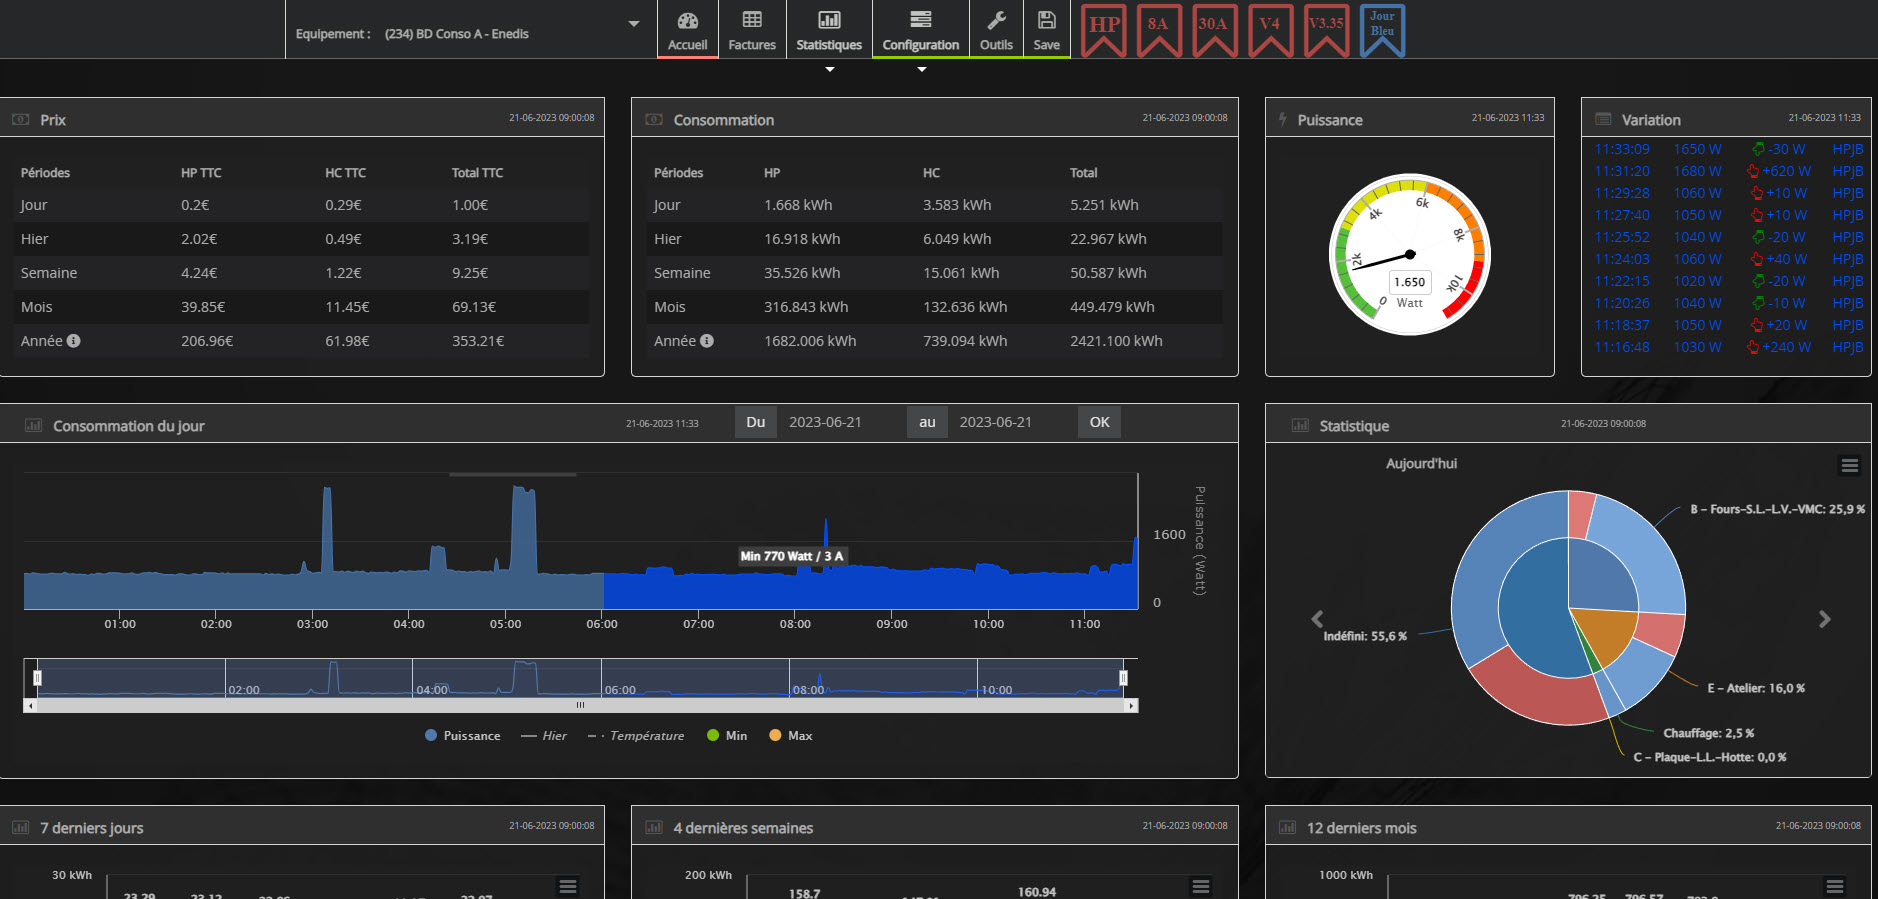Click the Prix panel money icon

20,119
